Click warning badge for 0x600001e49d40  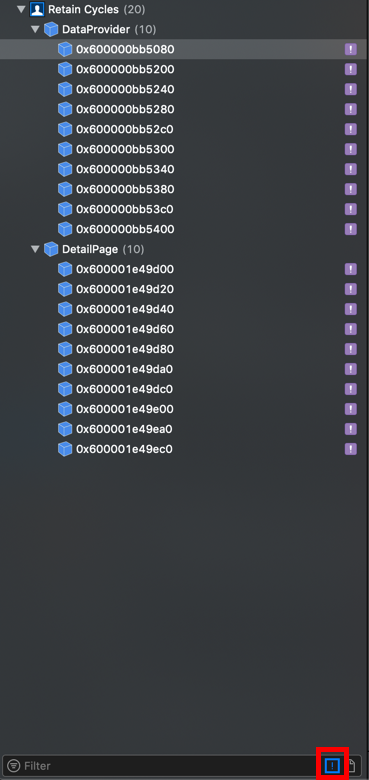pos(351,309)
